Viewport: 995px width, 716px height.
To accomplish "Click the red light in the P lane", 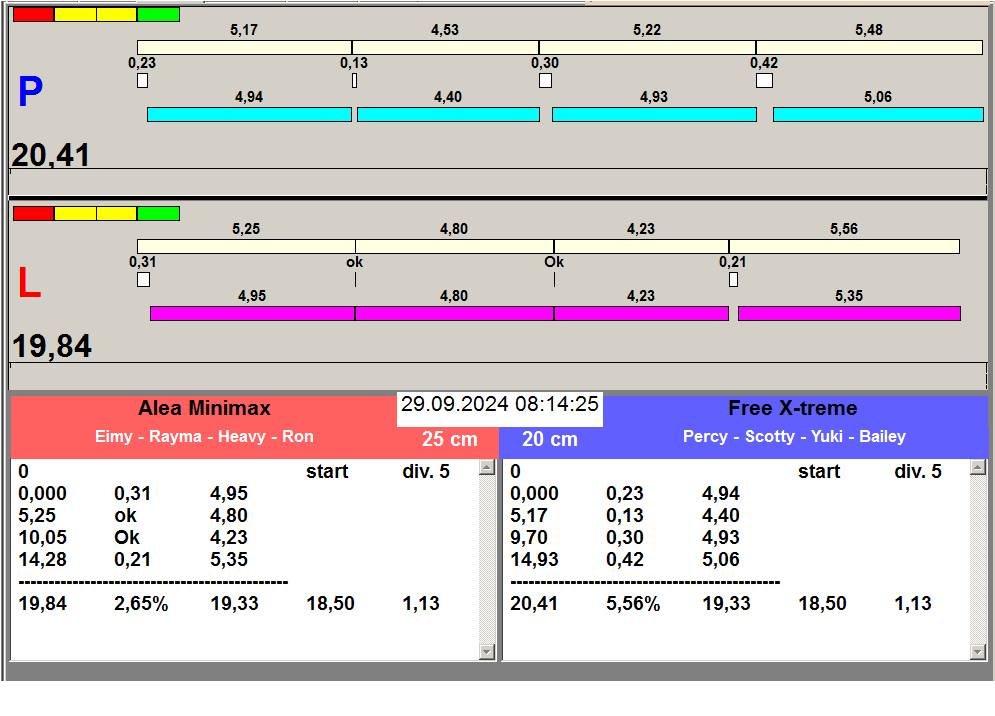I will [33, 15].
